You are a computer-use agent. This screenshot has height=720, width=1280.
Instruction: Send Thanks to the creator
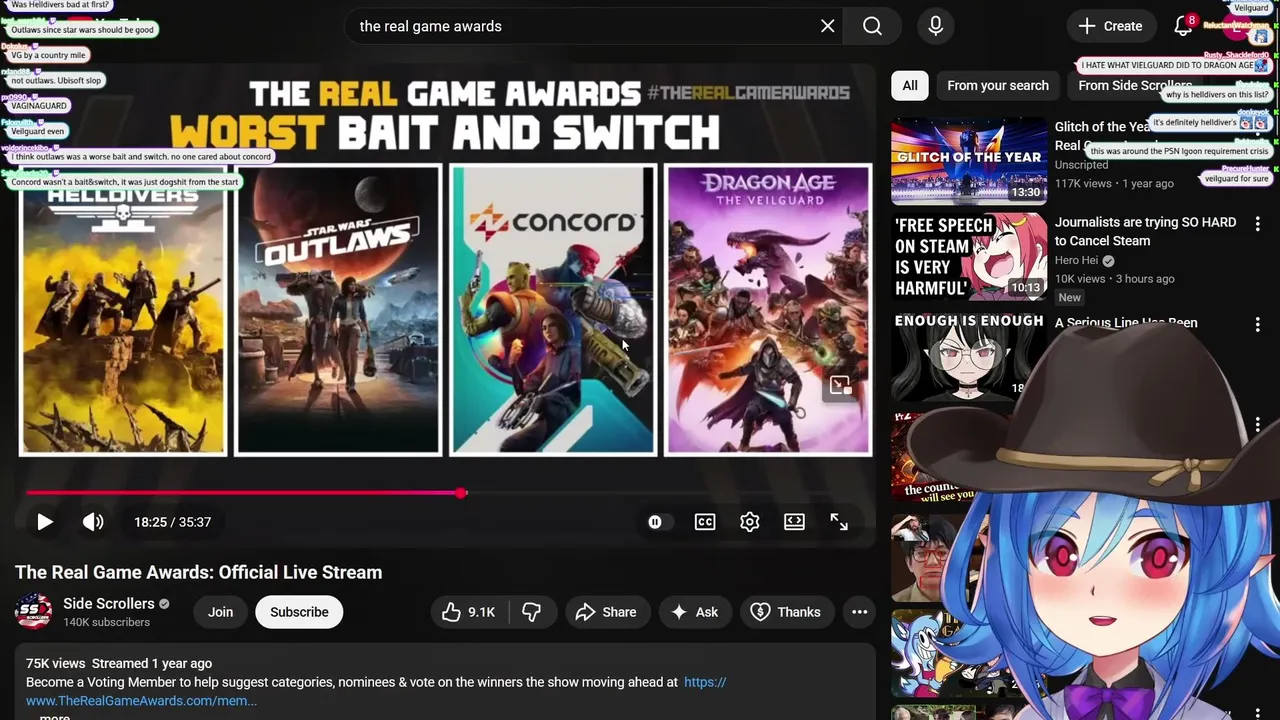tap(786, 612)
